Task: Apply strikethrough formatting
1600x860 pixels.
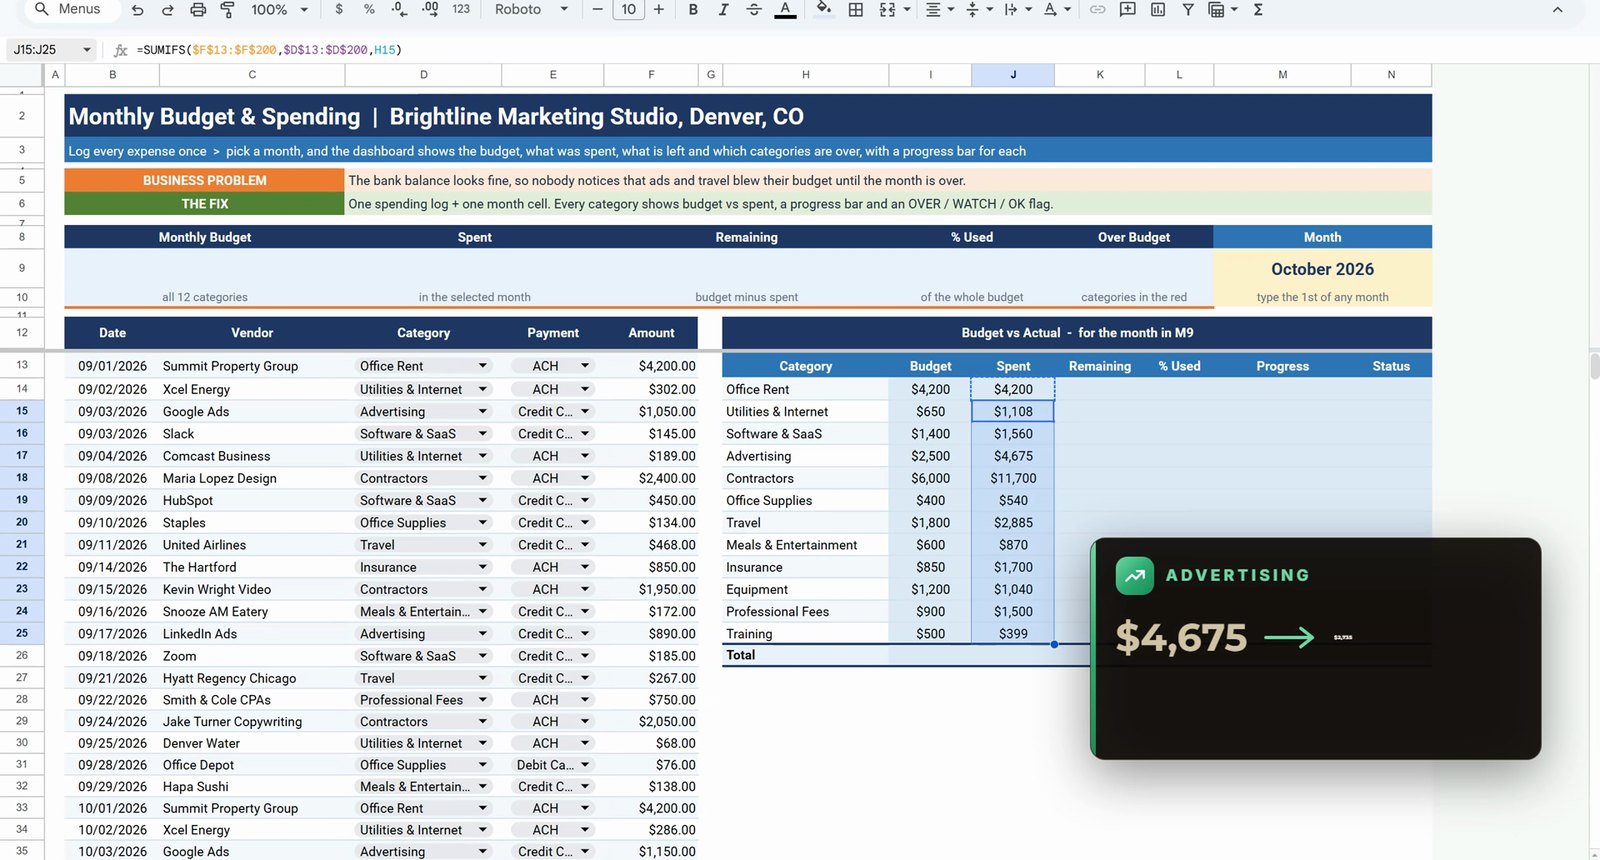Action: 754,10
